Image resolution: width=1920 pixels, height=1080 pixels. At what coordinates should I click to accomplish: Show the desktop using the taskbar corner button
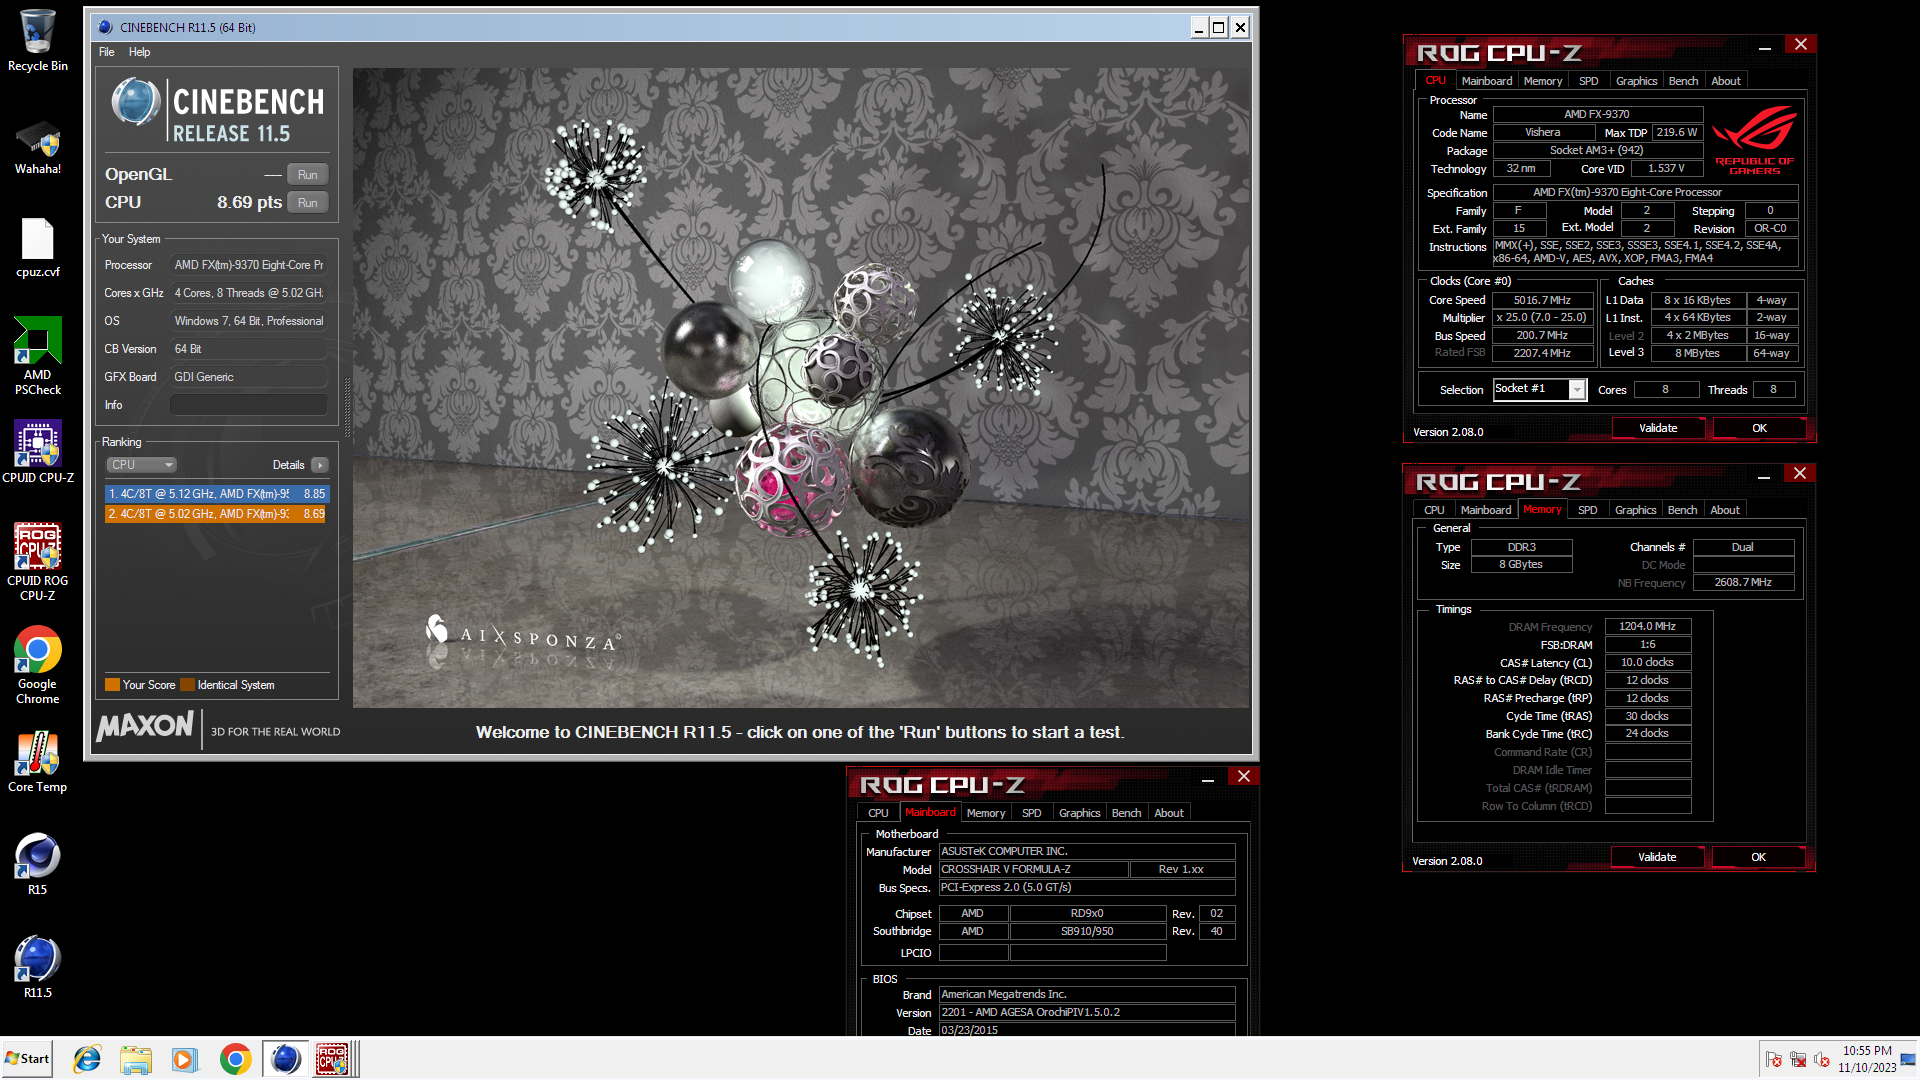(x=1908, y=1059)
